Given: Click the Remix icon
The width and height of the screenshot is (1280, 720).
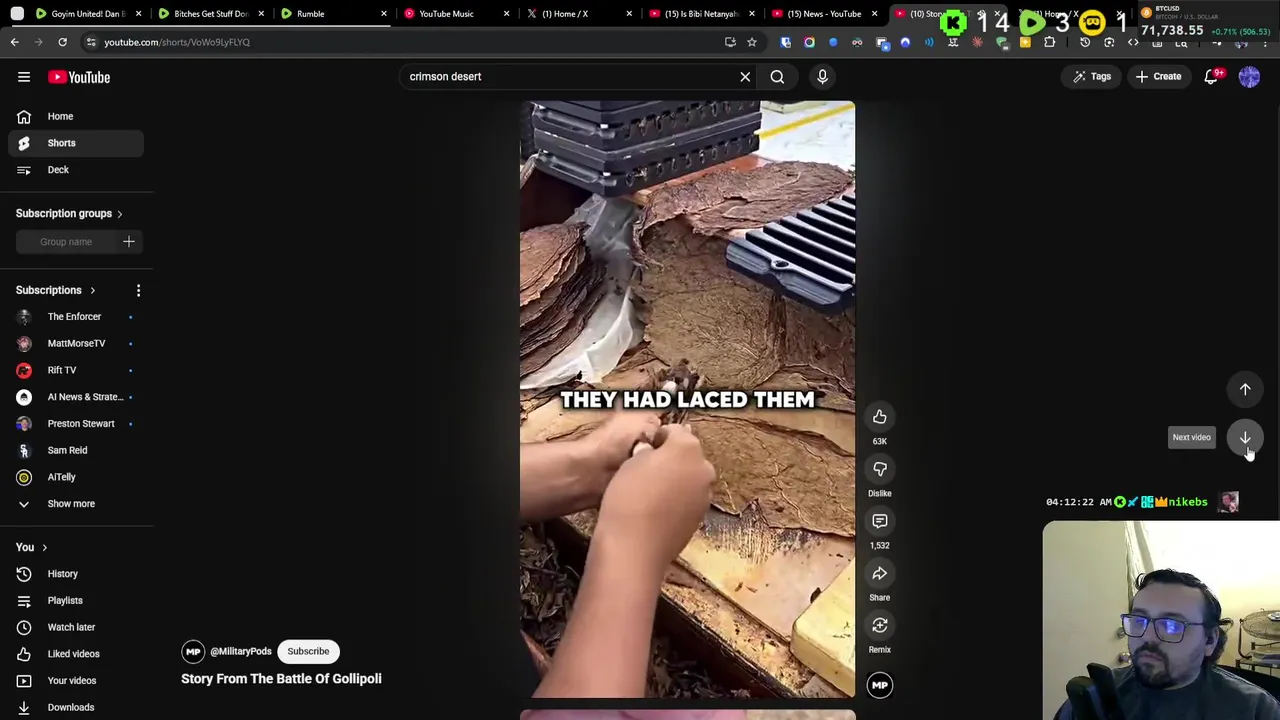Looking at the screenshot, I should [880, 625].
